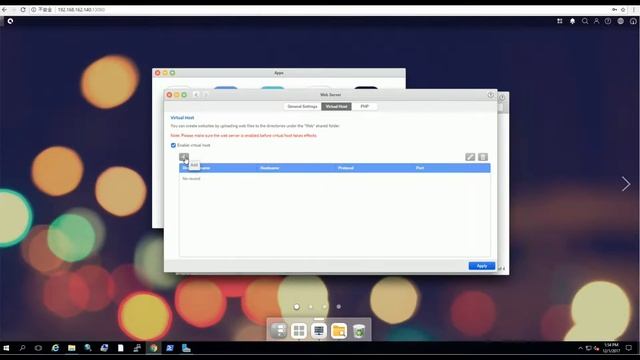Select the first desktop page dot
Viewport: 640px width, 360px height.
click(x=297, y=307)
